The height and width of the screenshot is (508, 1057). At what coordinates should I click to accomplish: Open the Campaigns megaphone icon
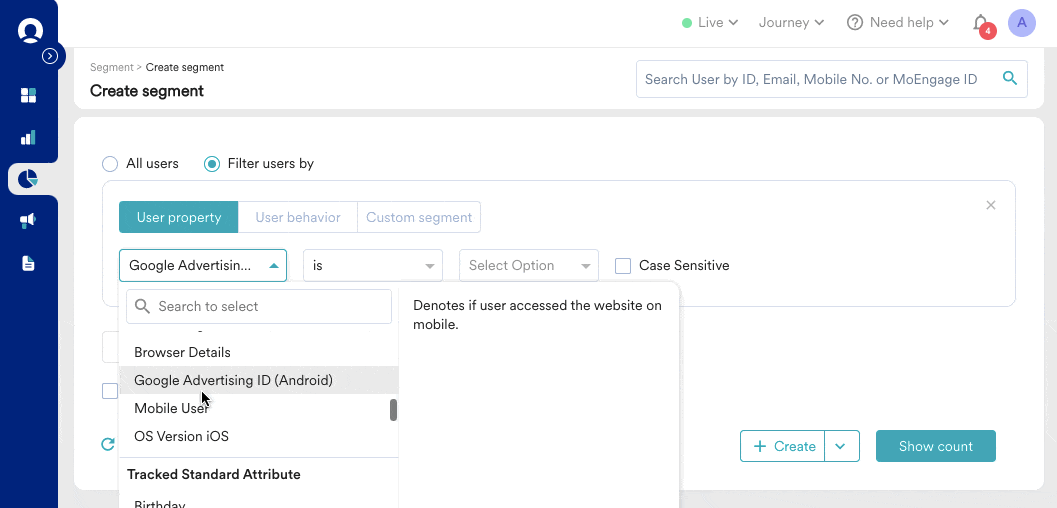click(x=28, y=220)
